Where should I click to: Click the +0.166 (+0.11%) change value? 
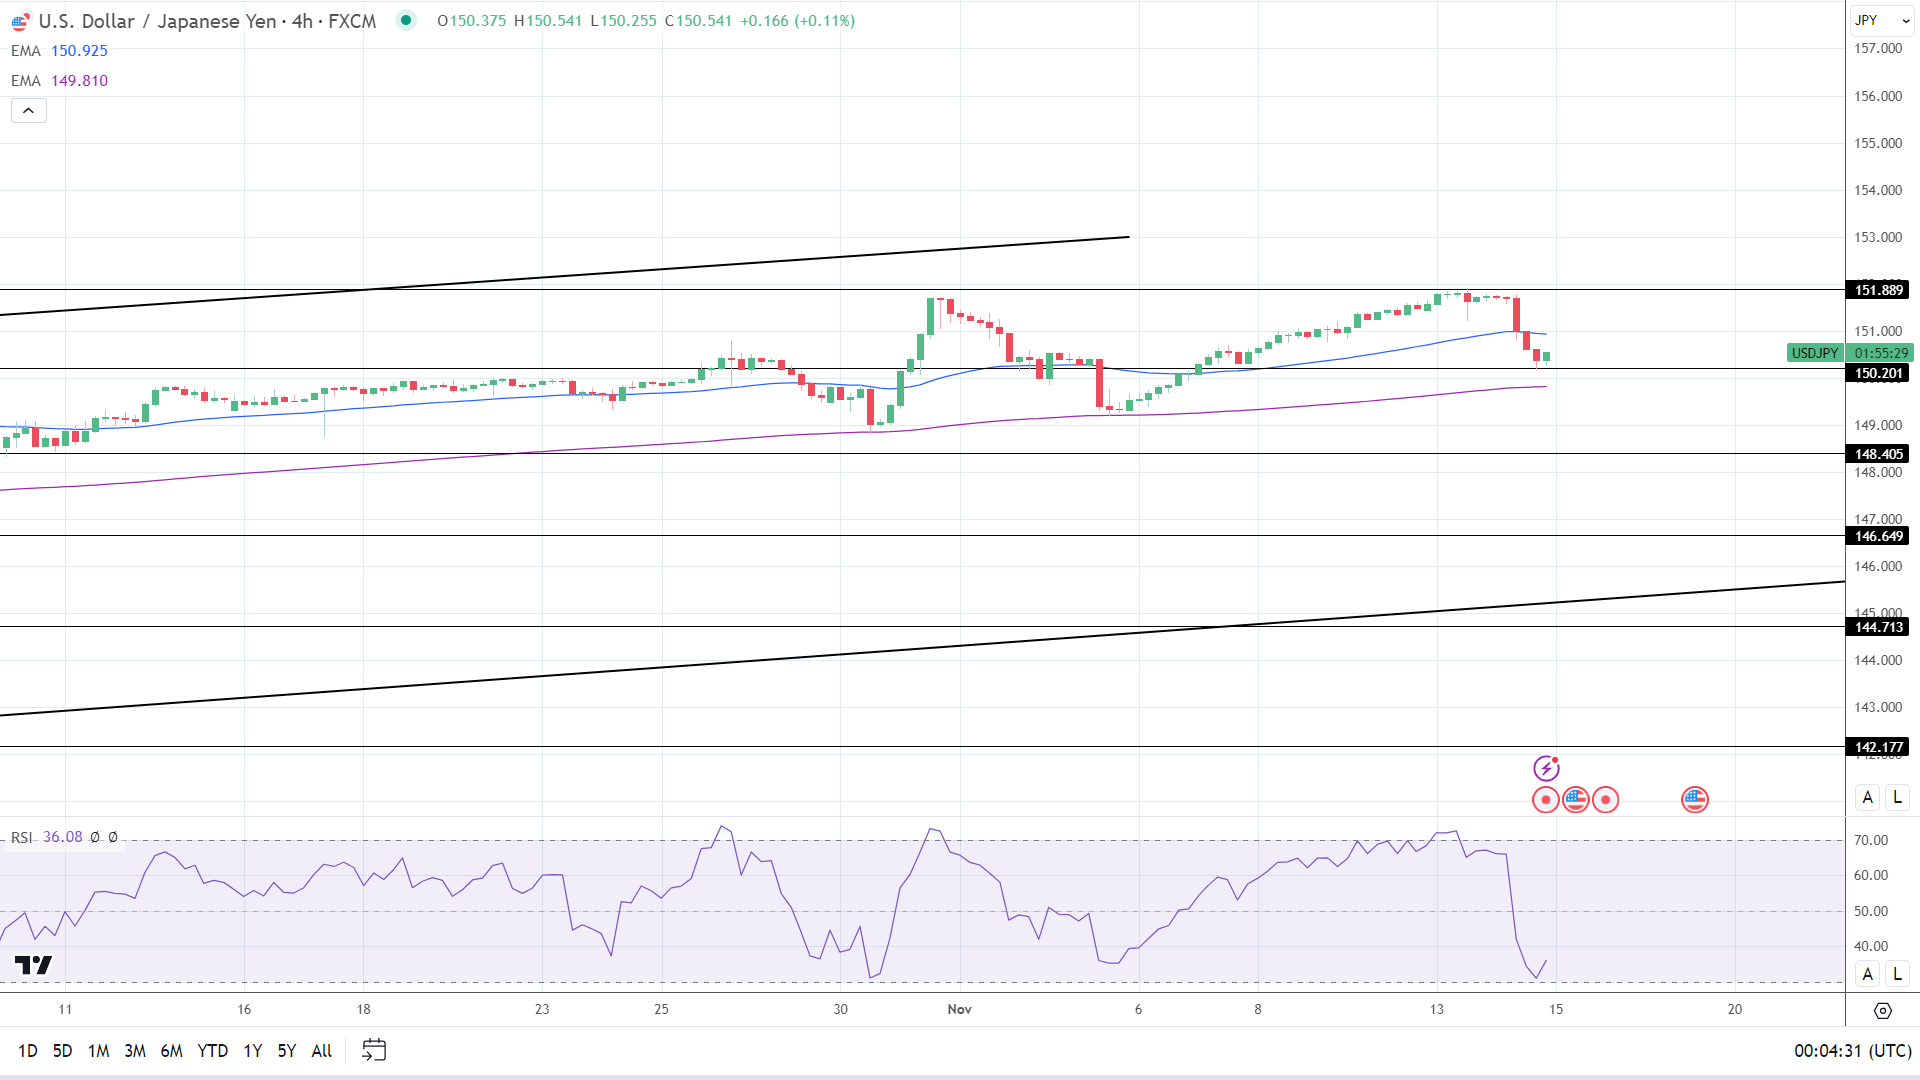tap(797, 21)
